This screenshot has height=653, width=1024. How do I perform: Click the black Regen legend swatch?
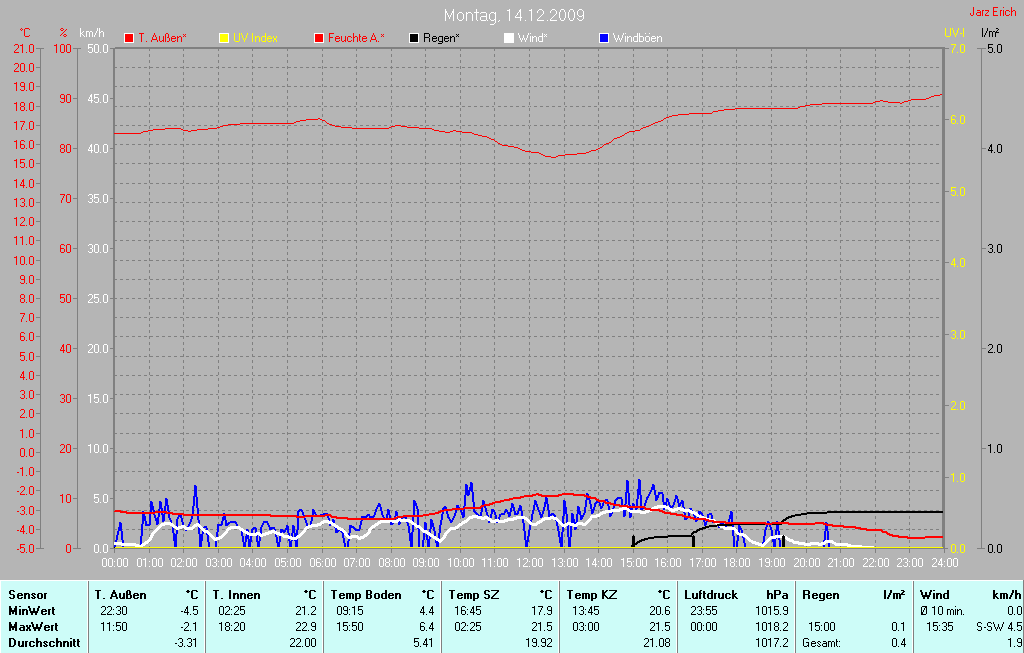415,38
